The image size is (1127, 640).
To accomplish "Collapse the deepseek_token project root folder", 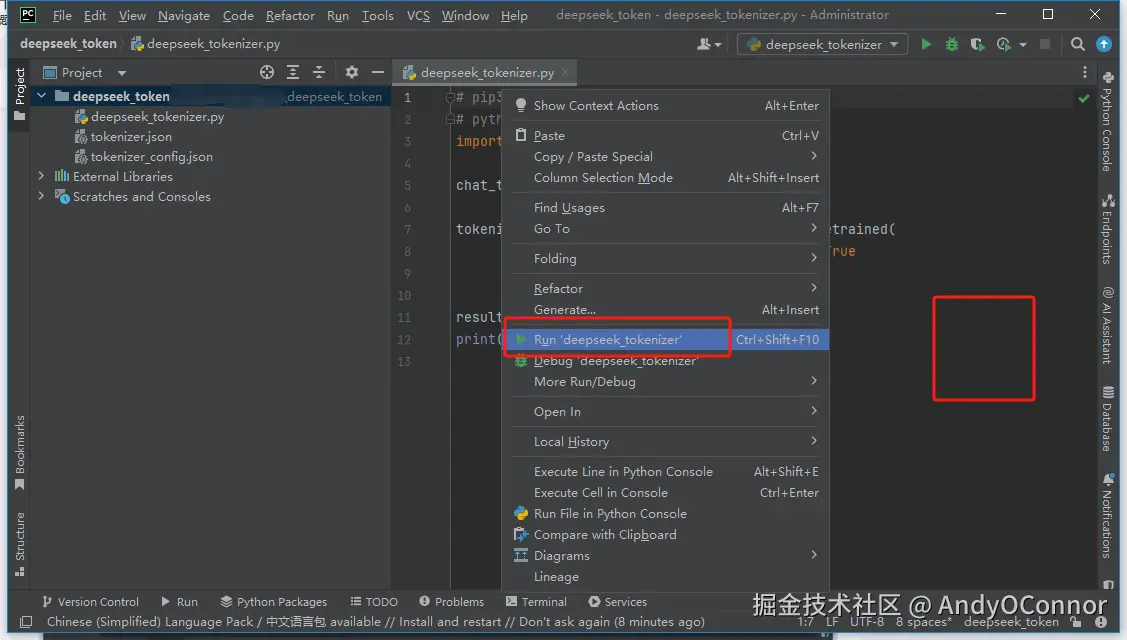I will click(42, 96).
